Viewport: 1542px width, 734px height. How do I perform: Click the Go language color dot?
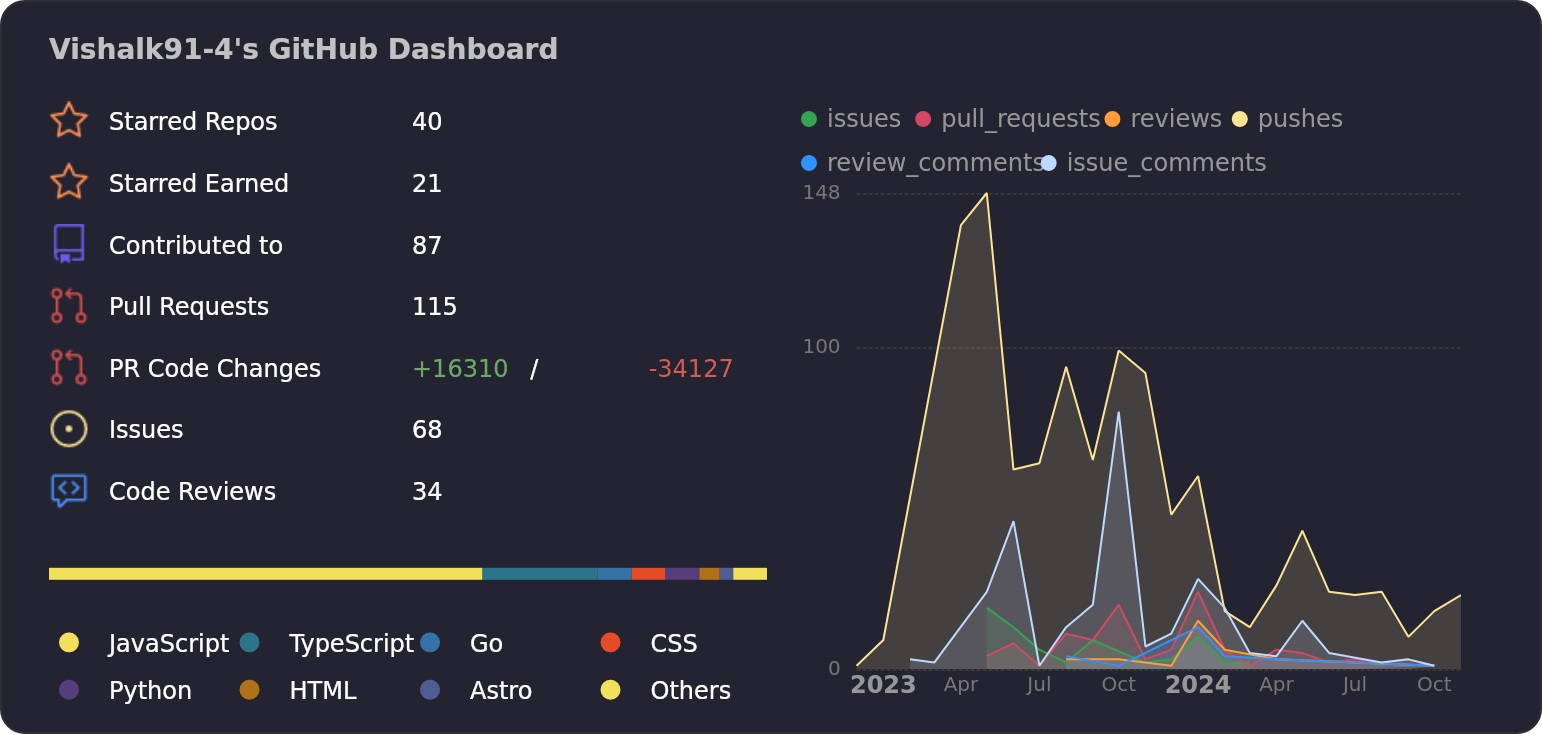[x=430, y=642]
